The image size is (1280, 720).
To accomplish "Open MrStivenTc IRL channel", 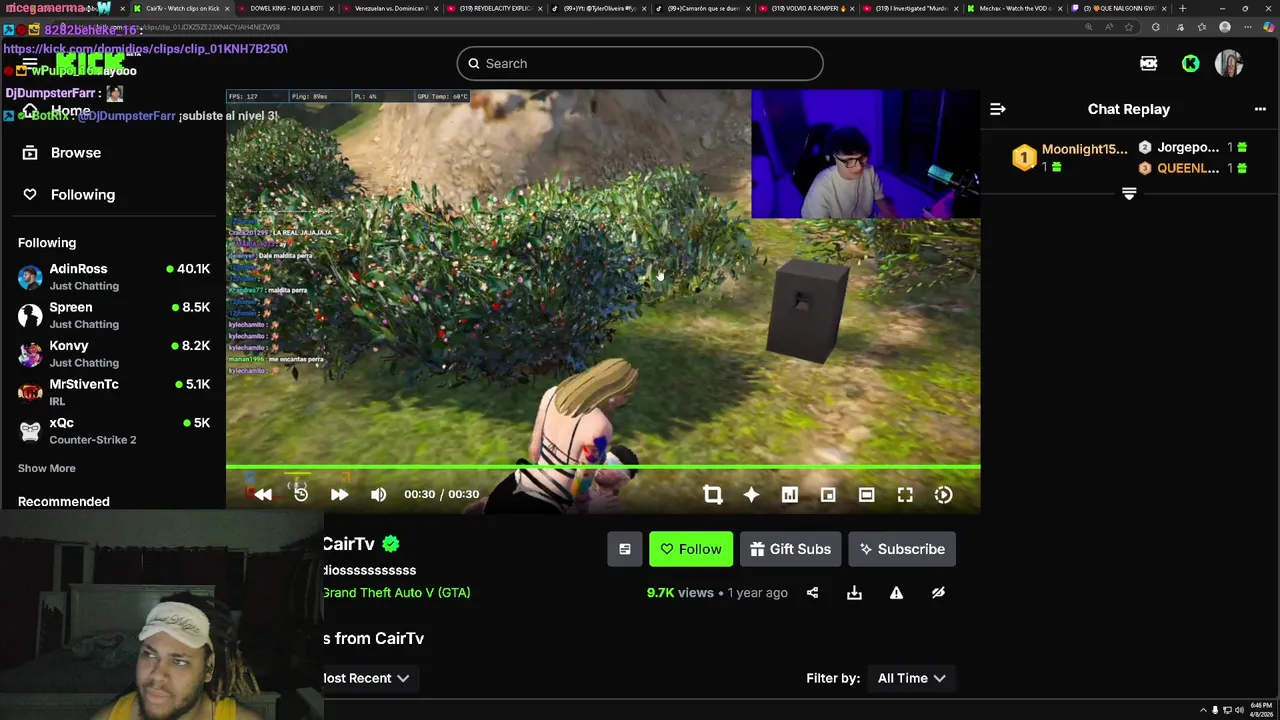I will (114, 392).
